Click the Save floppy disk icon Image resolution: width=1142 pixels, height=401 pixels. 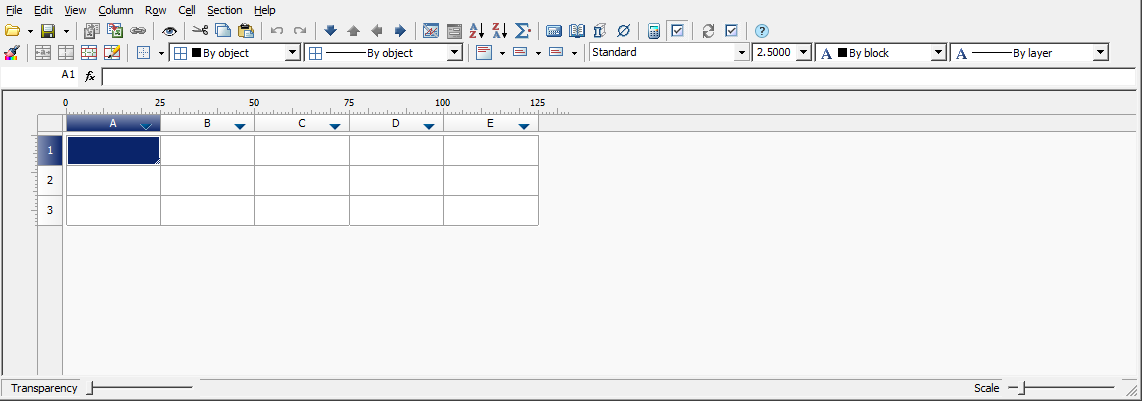pyautogui.click(x=47, y=31)
